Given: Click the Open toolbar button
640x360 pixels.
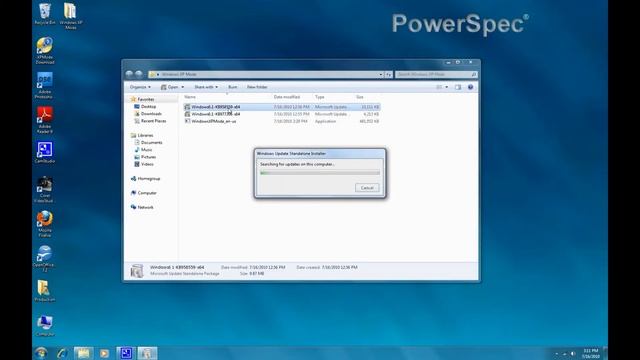Looking at the screenshot, I should pyautogui.click(x=170, y=87).
